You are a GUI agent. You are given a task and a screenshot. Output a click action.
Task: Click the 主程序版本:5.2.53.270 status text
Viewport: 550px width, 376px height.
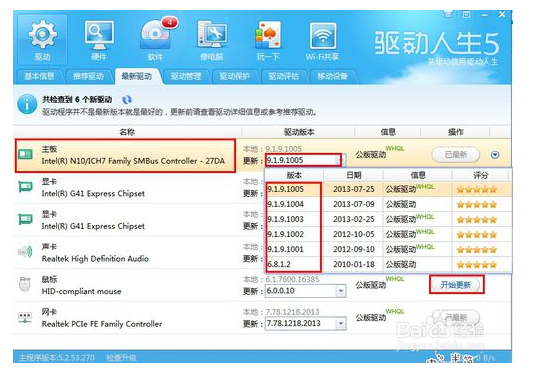click(56, 358)
